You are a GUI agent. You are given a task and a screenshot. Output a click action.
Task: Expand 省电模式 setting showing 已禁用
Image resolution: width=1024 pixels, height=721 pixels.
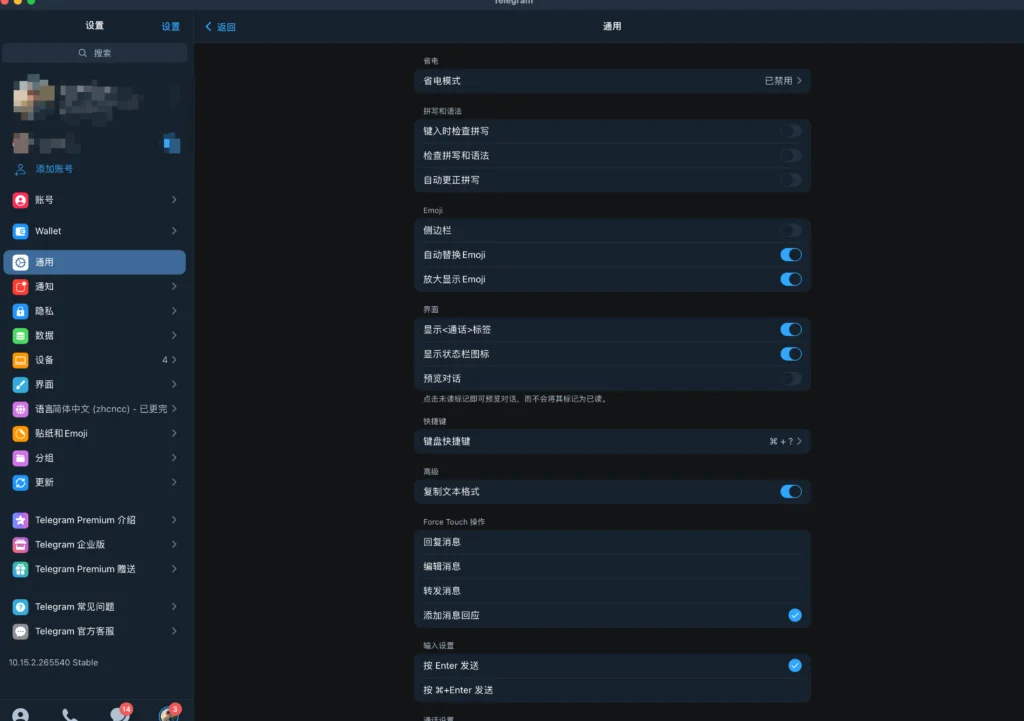click(x=611, y=81)
